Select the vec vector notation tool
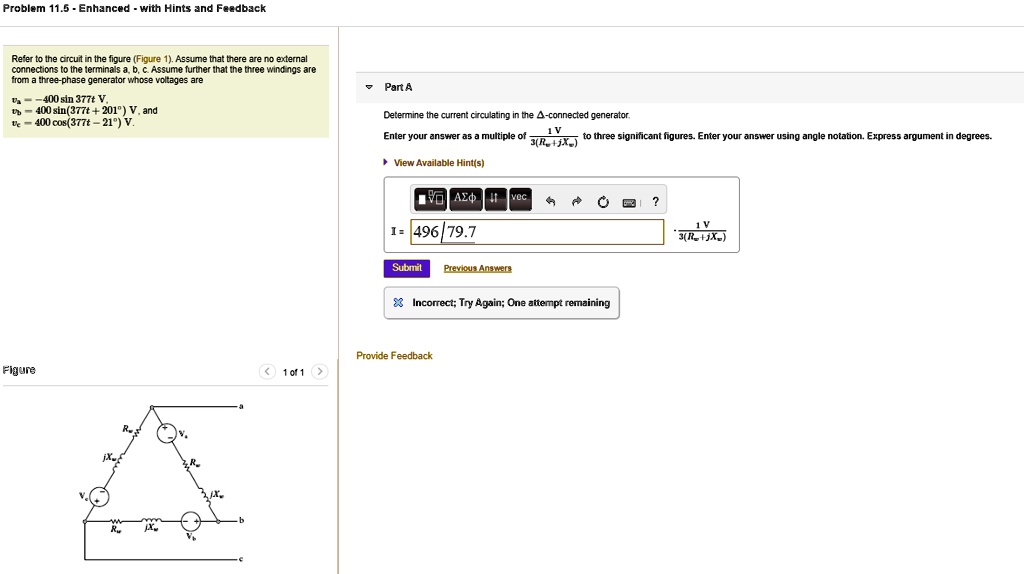Image resolution: width=1024 pixels, height=574 pixels. 520,199
